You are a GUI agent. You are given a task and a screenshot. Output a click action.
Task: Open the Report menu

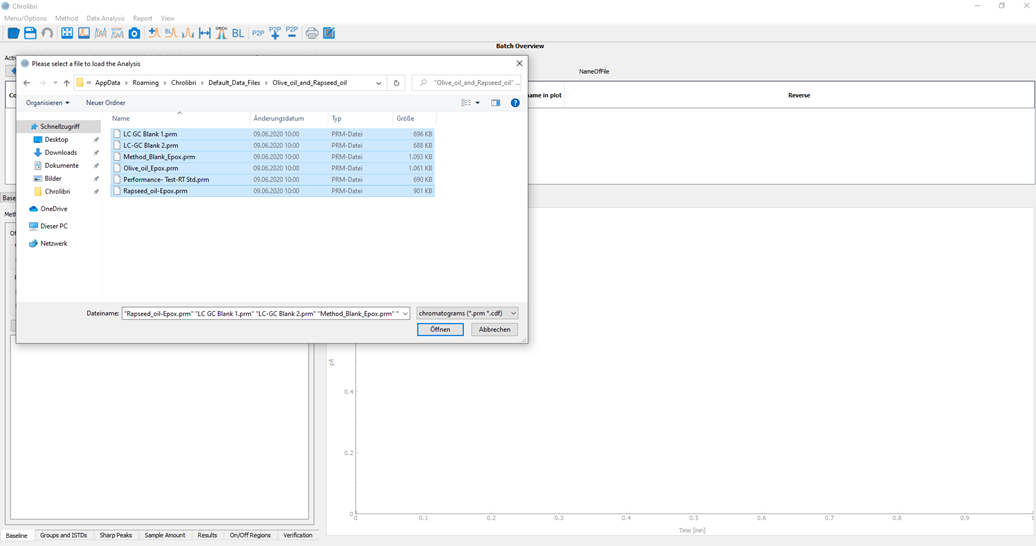click(143, 19)
